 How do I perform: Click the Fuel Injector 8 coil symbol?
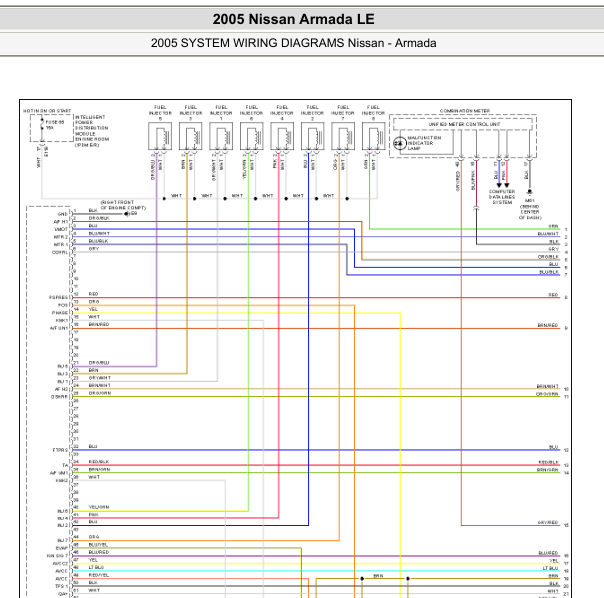point(373,136)
